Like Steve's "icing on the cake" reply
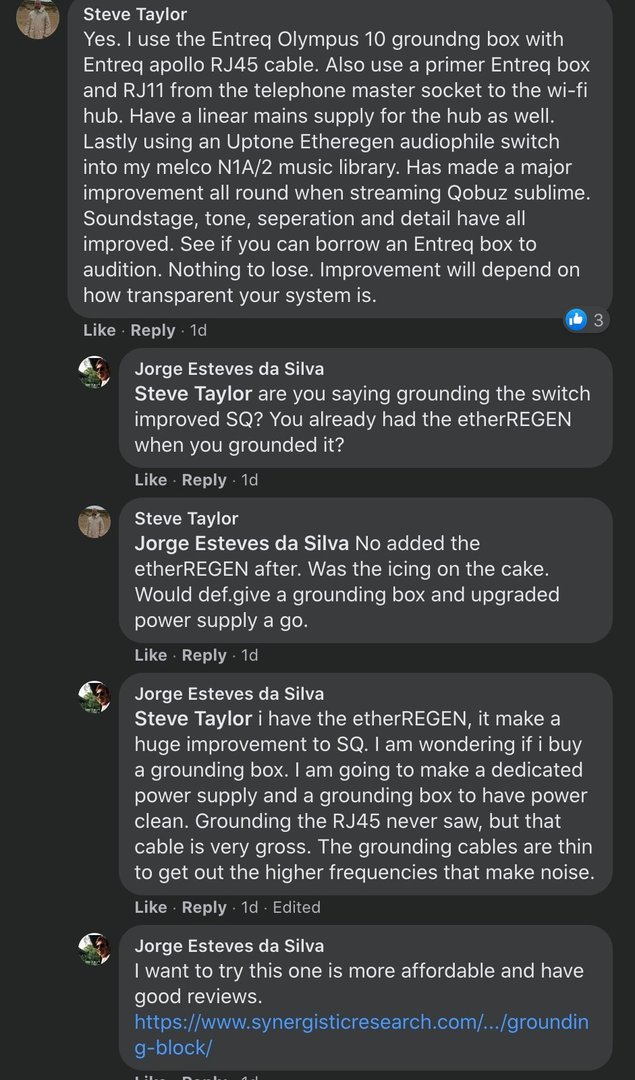 point(151,655)
